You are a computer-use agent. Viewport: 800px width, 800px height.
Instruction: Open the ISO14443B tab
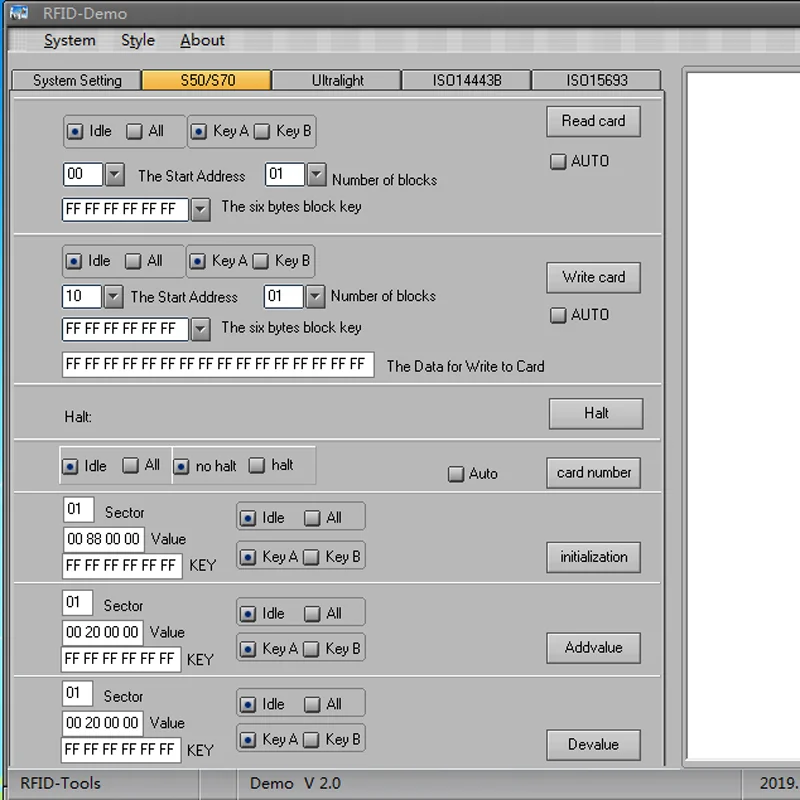pos(466,80)
